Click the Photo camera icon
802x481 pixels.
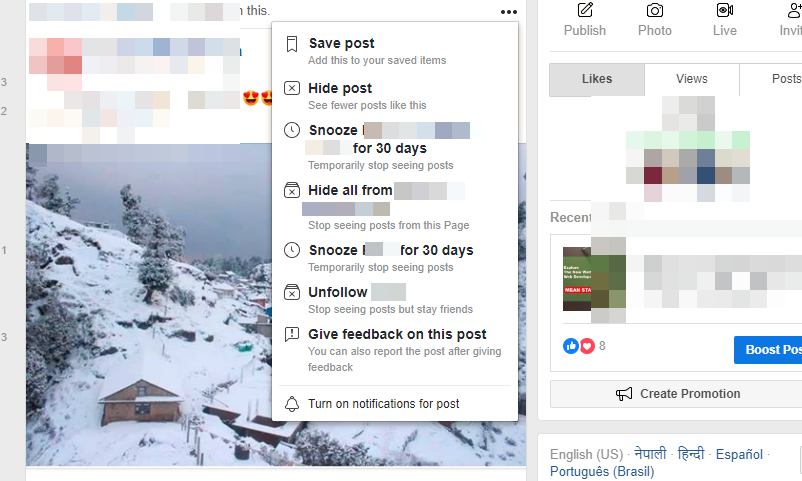point(655,10)
